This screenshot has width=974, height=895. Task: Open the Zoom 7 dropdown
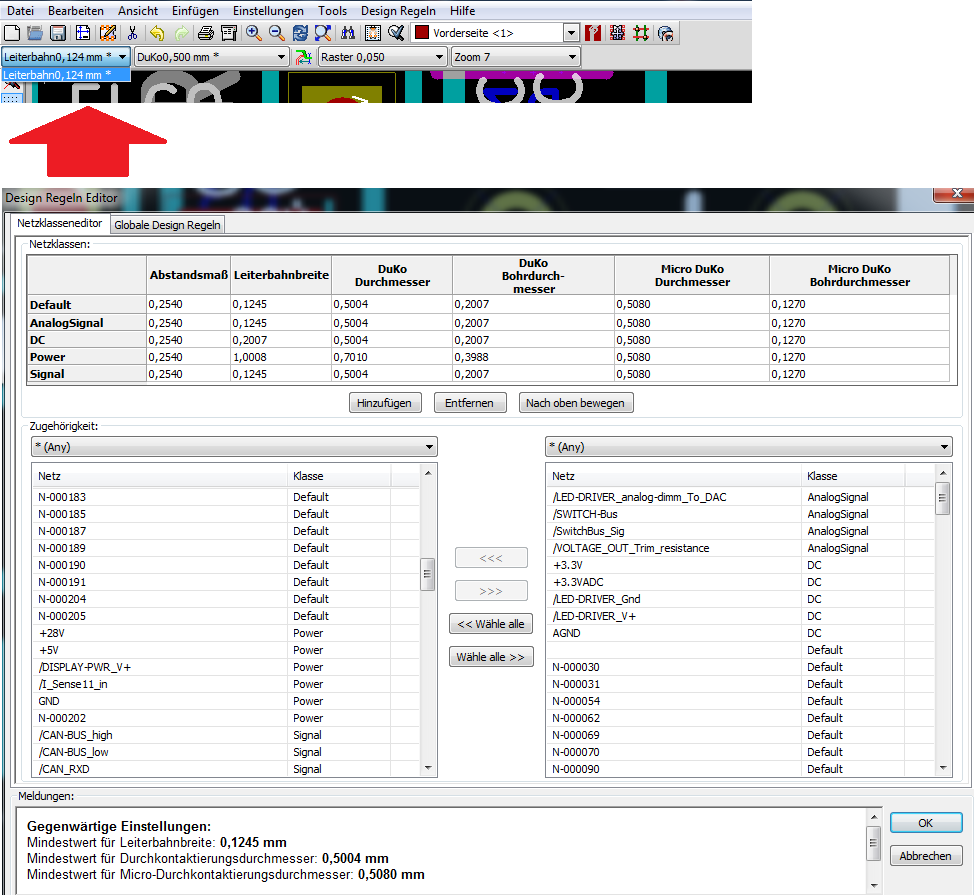[x=516, y=57]
